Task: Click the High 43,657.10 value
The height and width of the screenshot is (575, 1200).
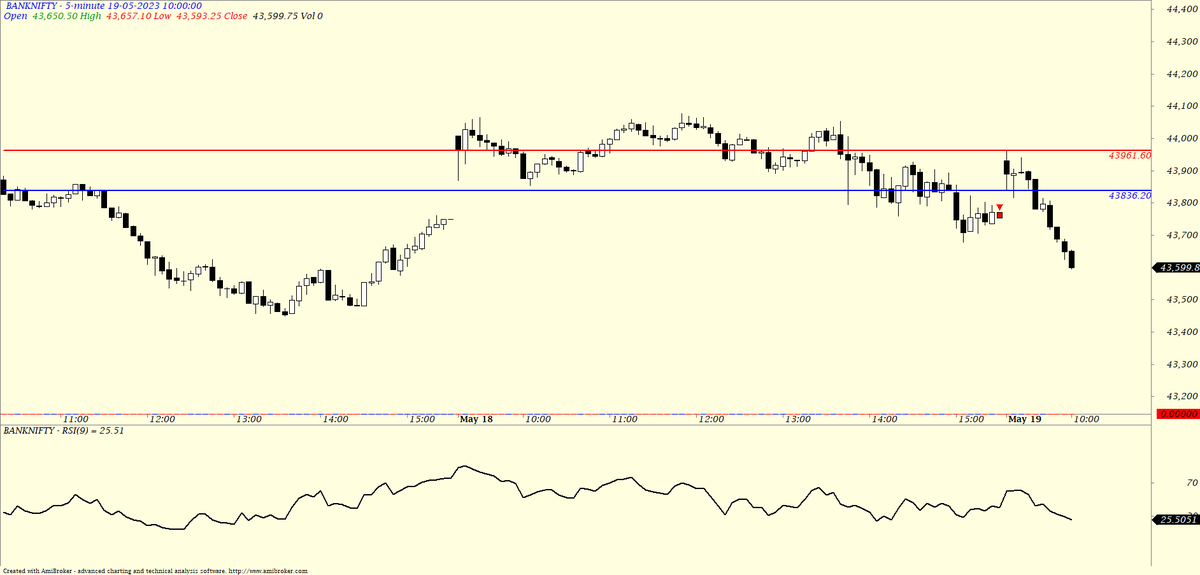Action: tap(114, 17)
